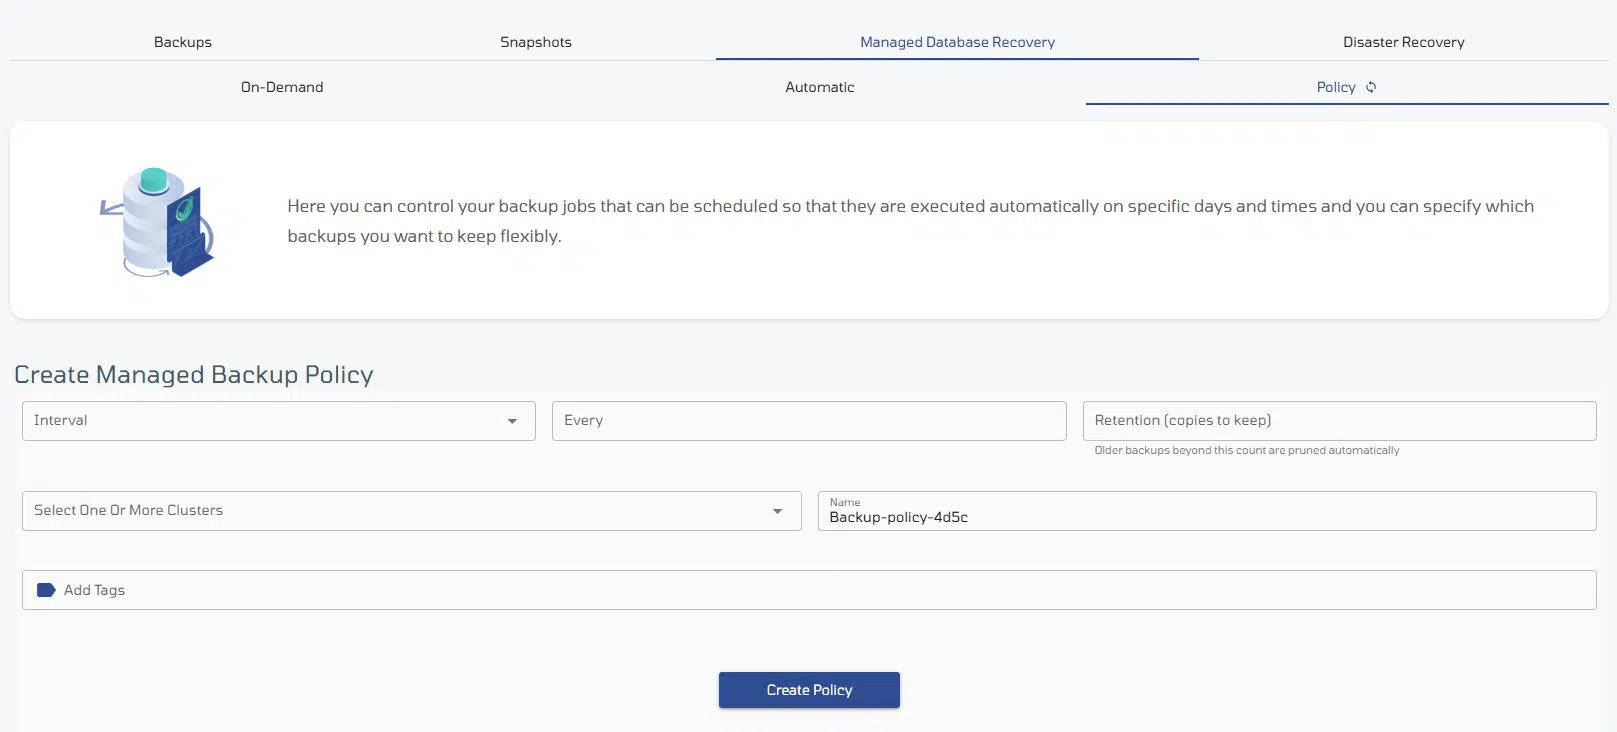Go to the Disaster Recovery tab
This screenshot has width=1617, height=732.
point(1403,42)
